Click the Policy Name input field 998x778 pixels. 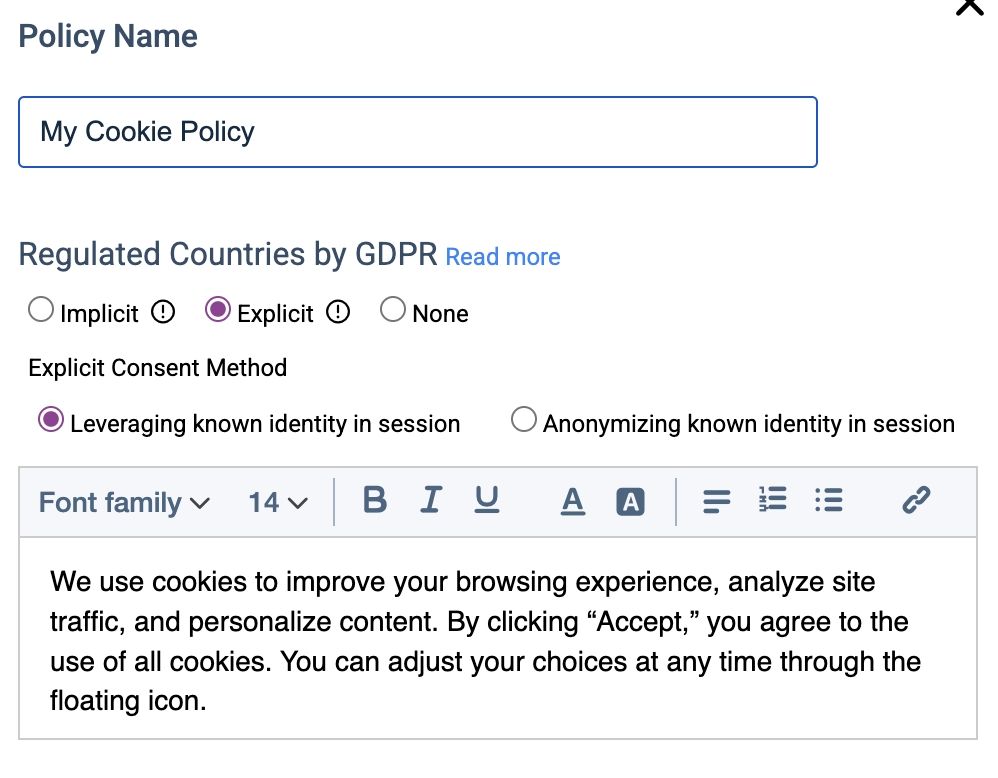(x=418, y=132)
